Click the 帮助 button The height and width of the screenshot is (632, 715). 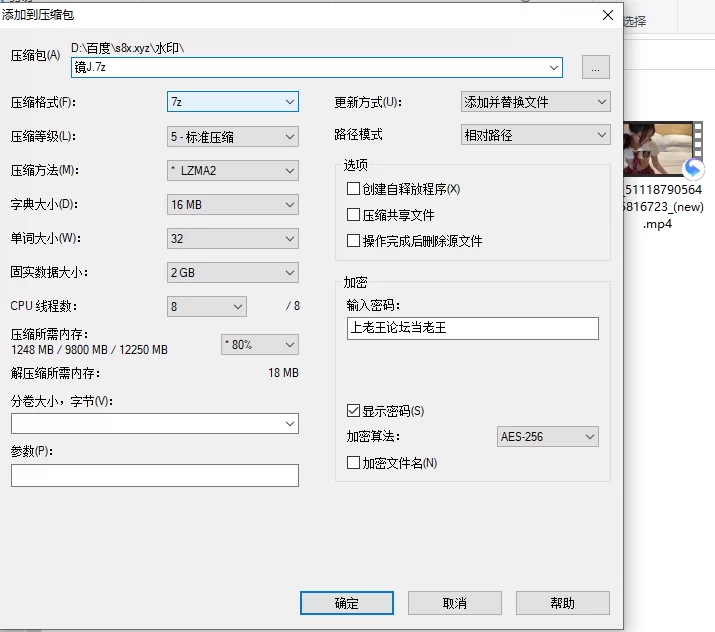pyautogui.click(x=563, y=603)
